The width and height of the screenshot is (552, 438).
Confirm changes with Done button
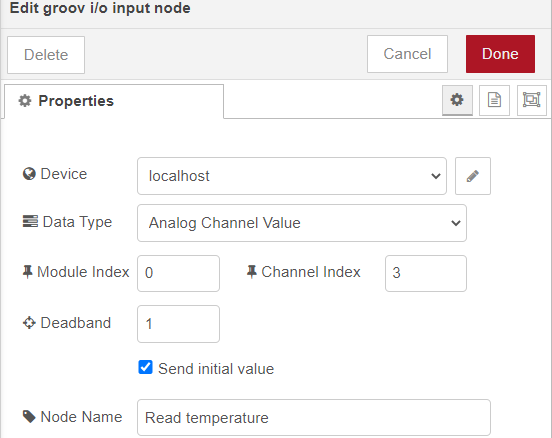(x=500, y=54)
